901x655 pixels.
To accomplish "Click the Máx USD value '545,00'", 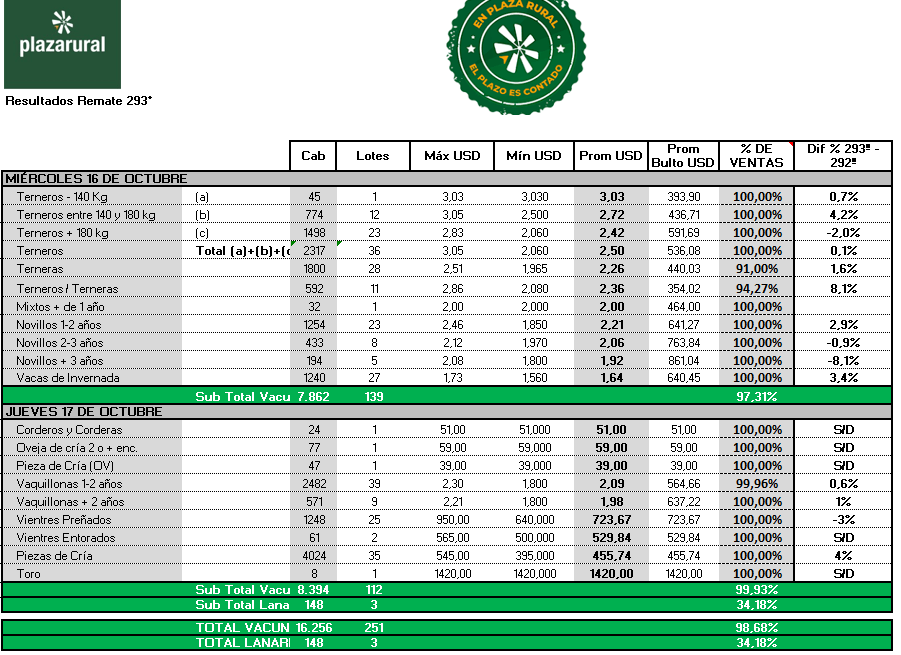I will [x=453, y=556].
